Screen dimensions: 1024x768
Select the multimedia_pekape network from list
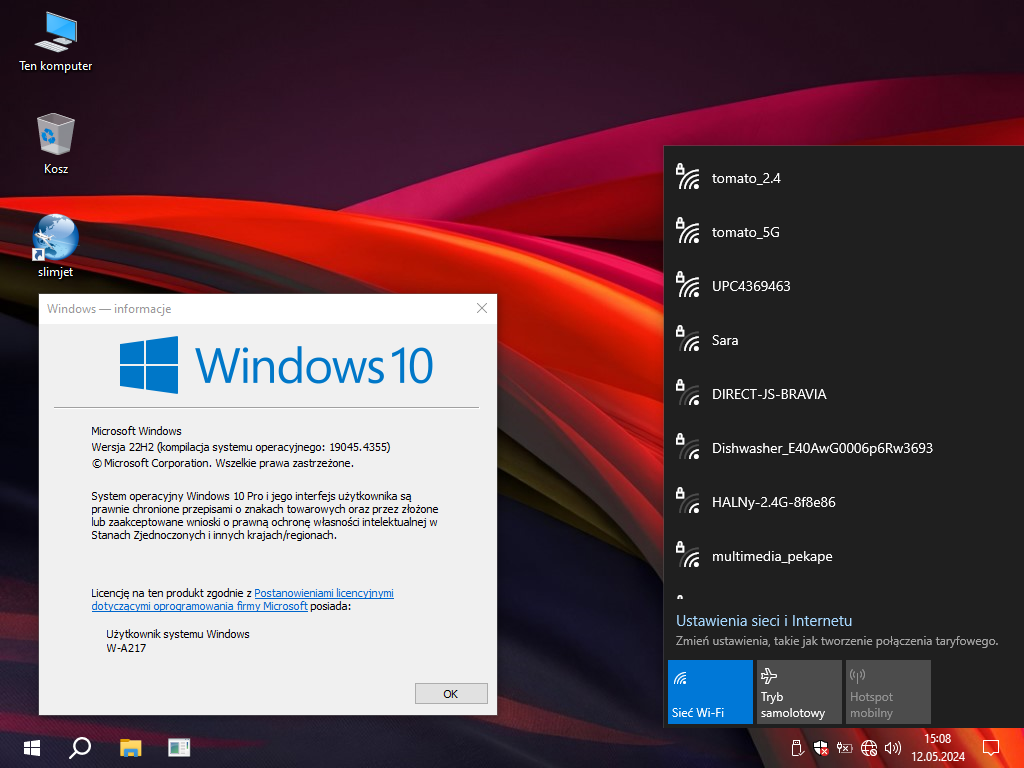(x=771, y=557)
